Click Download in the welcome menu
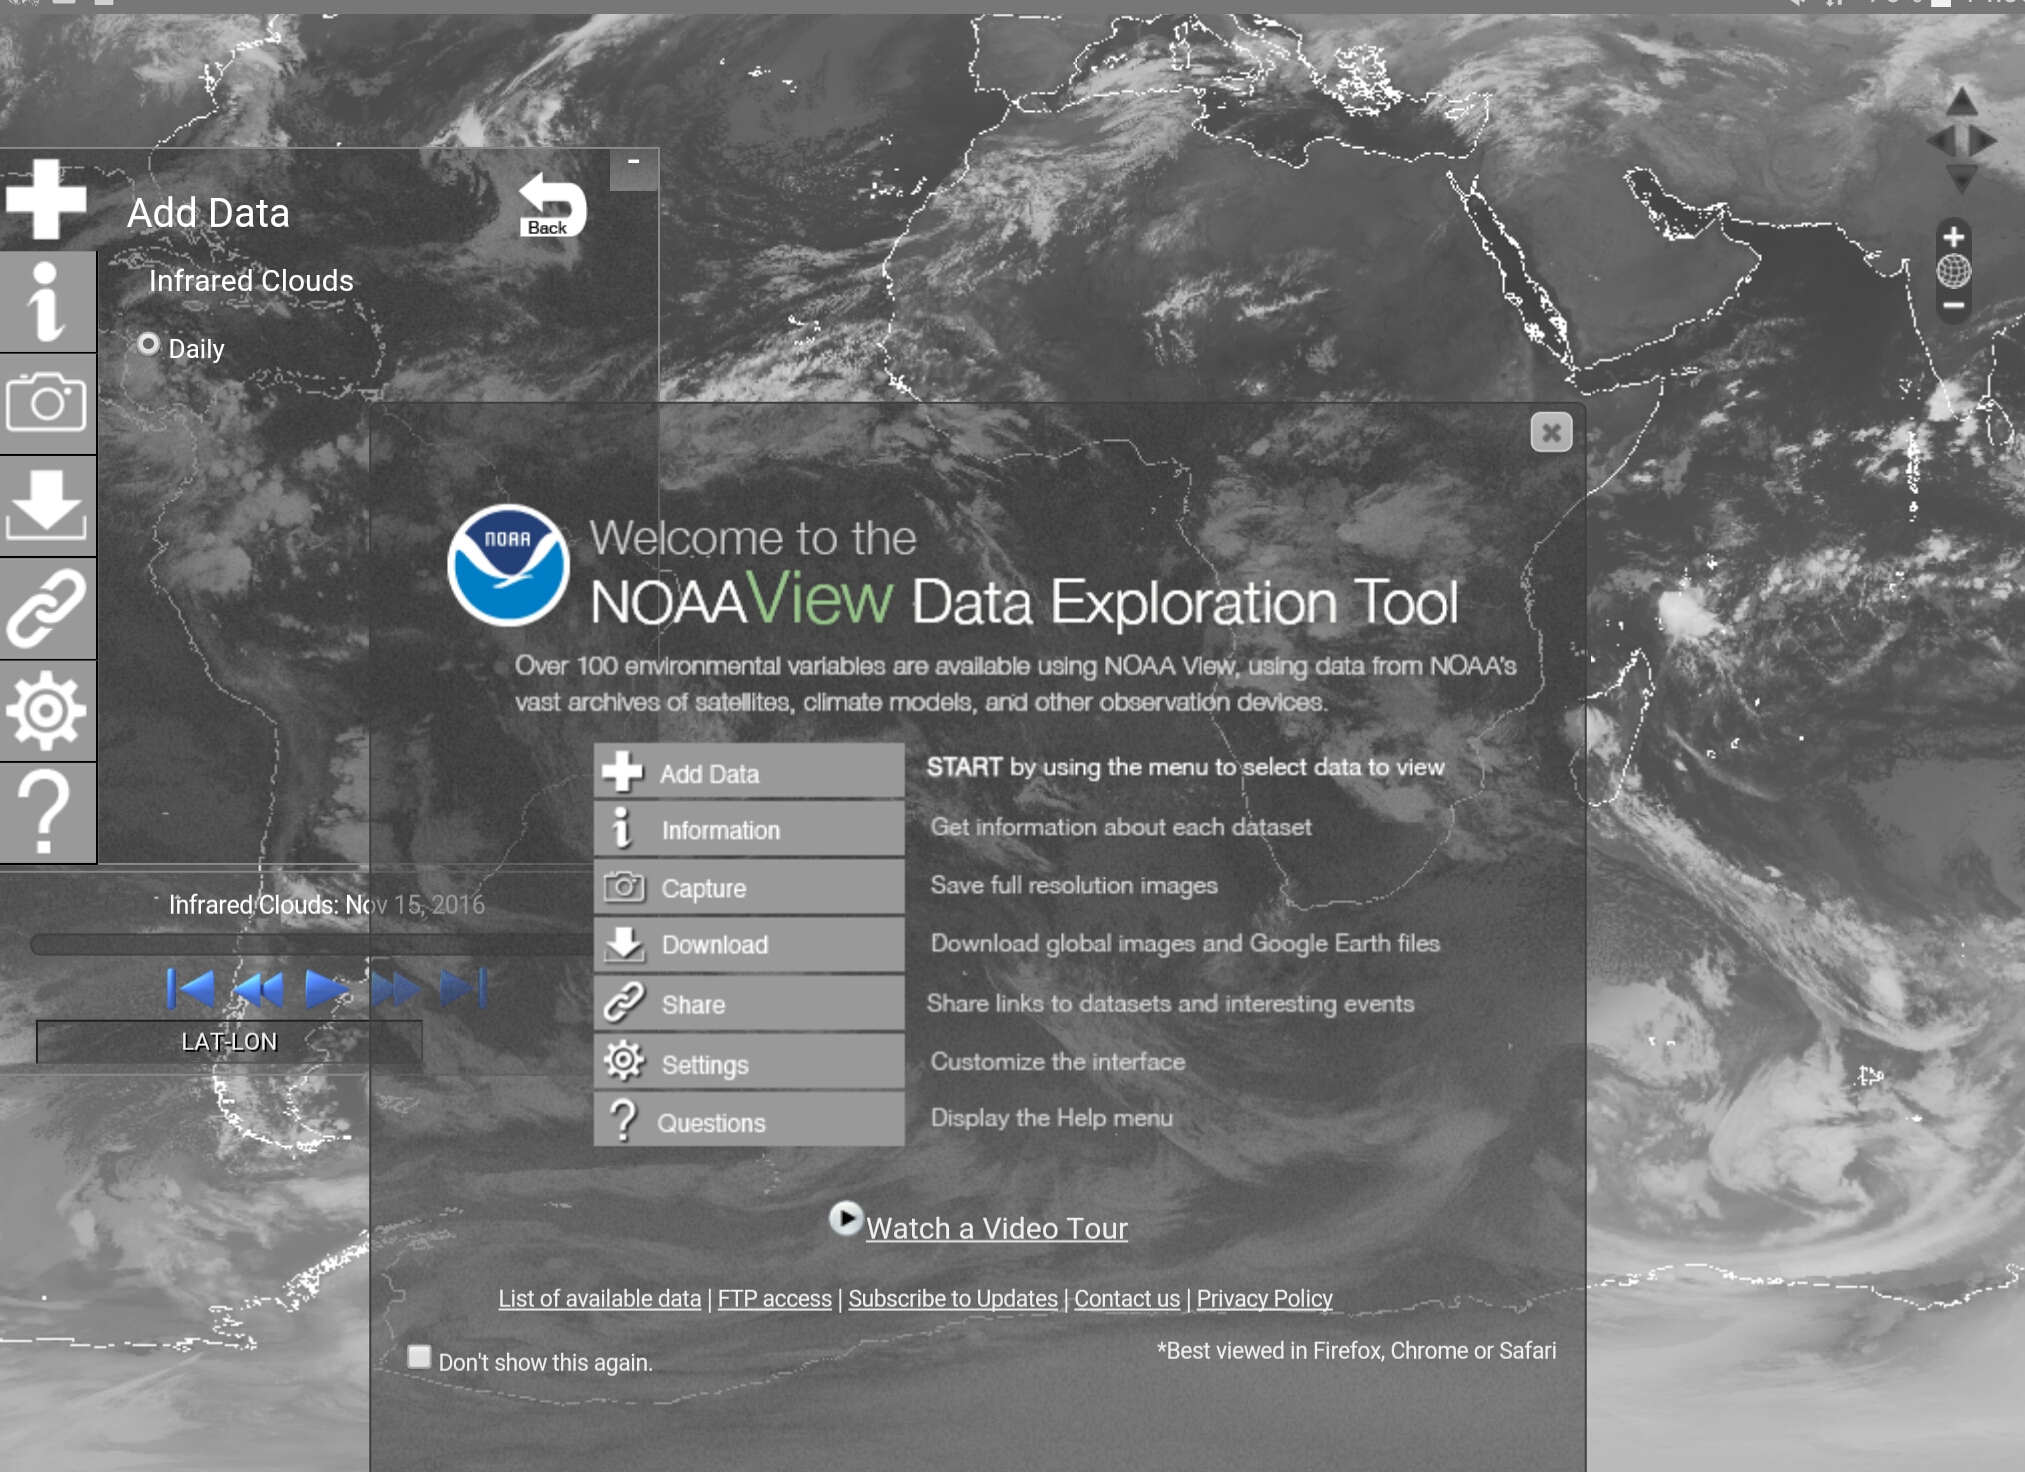Viewport: 2025px width, 1472px height. [749, 945]
